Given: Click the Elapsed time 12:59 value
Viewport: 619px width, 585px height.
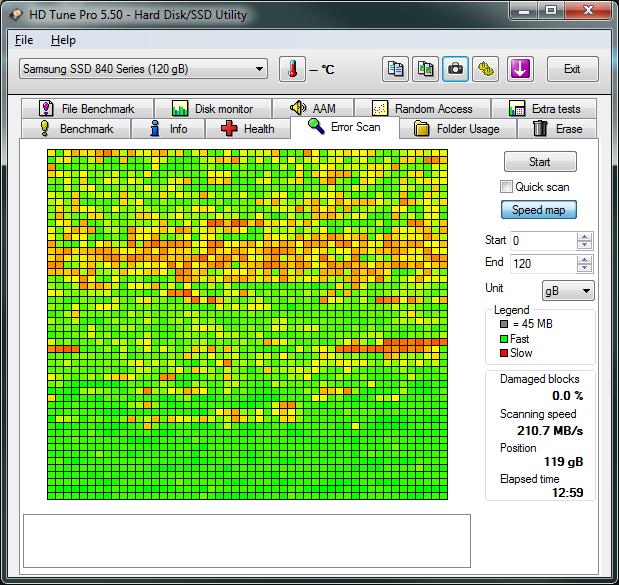Looking at the screenshot, I should tap(567, 493).
